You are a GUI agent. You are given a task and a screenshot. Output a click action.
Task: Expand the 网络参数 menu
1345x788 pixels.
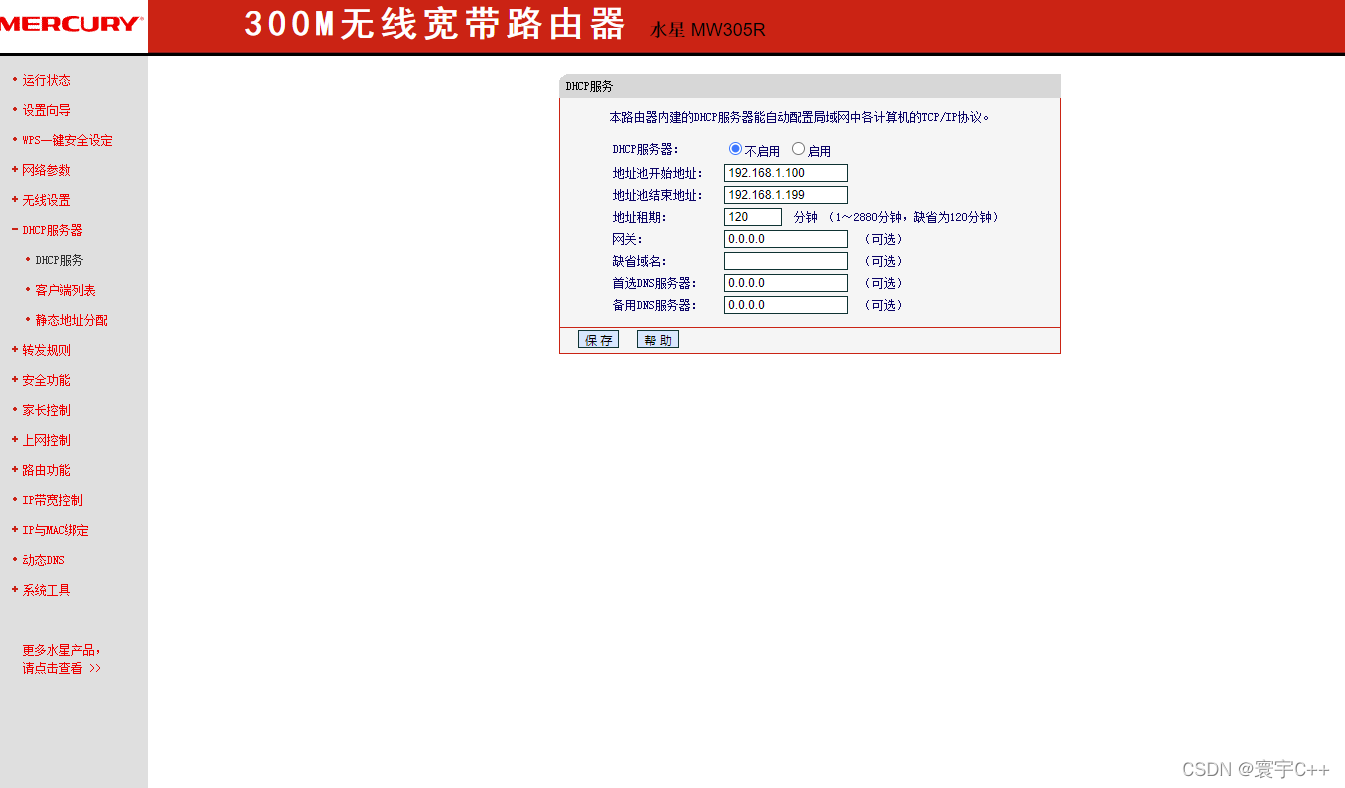pos(46,170)
